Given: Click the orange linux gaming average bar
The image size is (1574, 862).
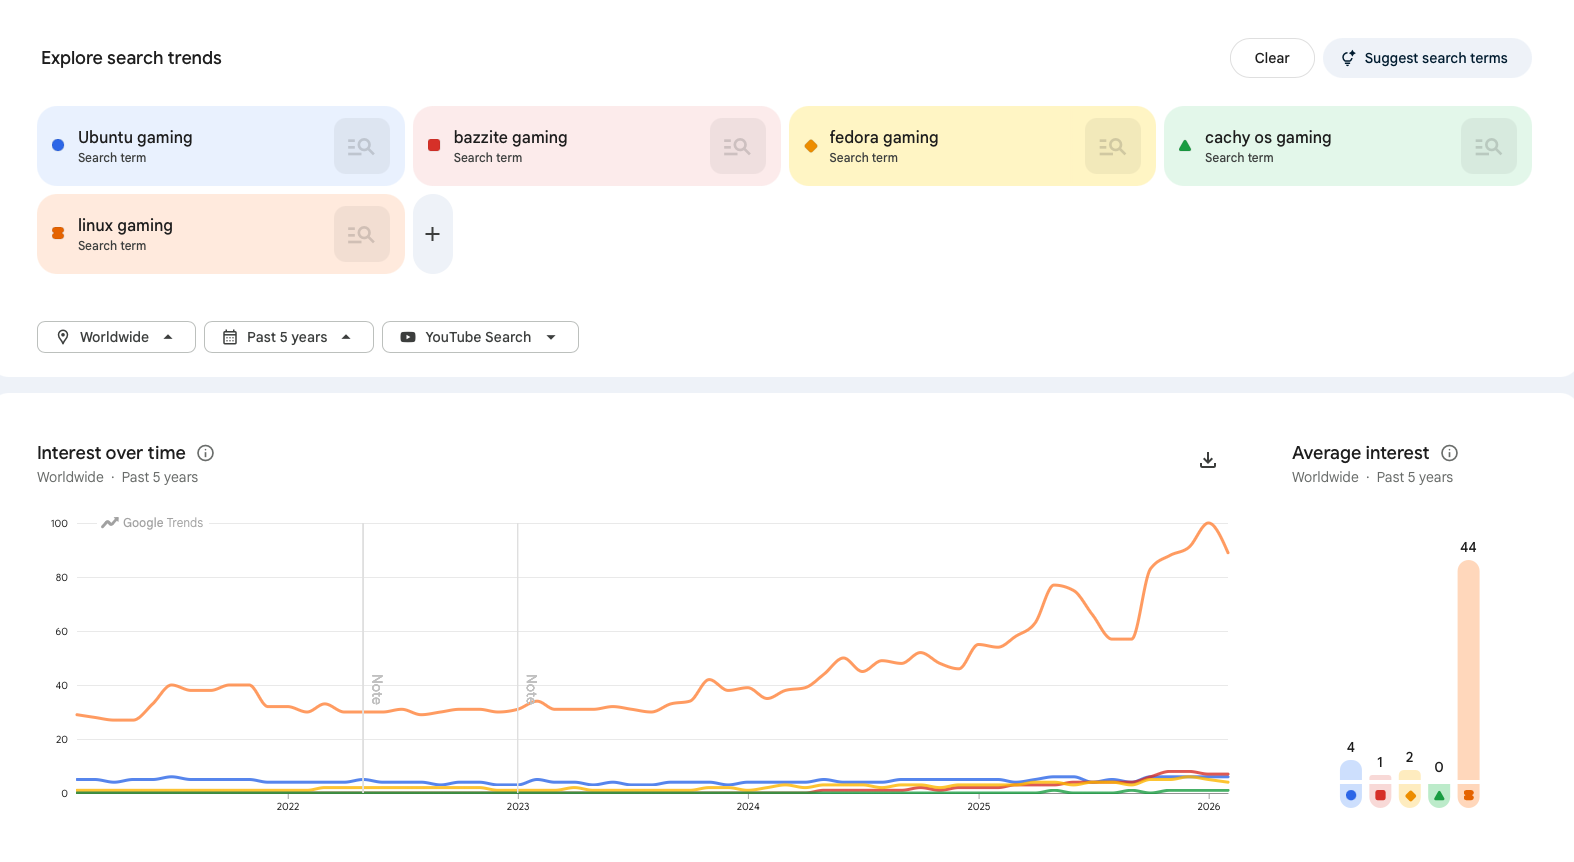Looking at the screenshot, I should tap(1468, 669).
